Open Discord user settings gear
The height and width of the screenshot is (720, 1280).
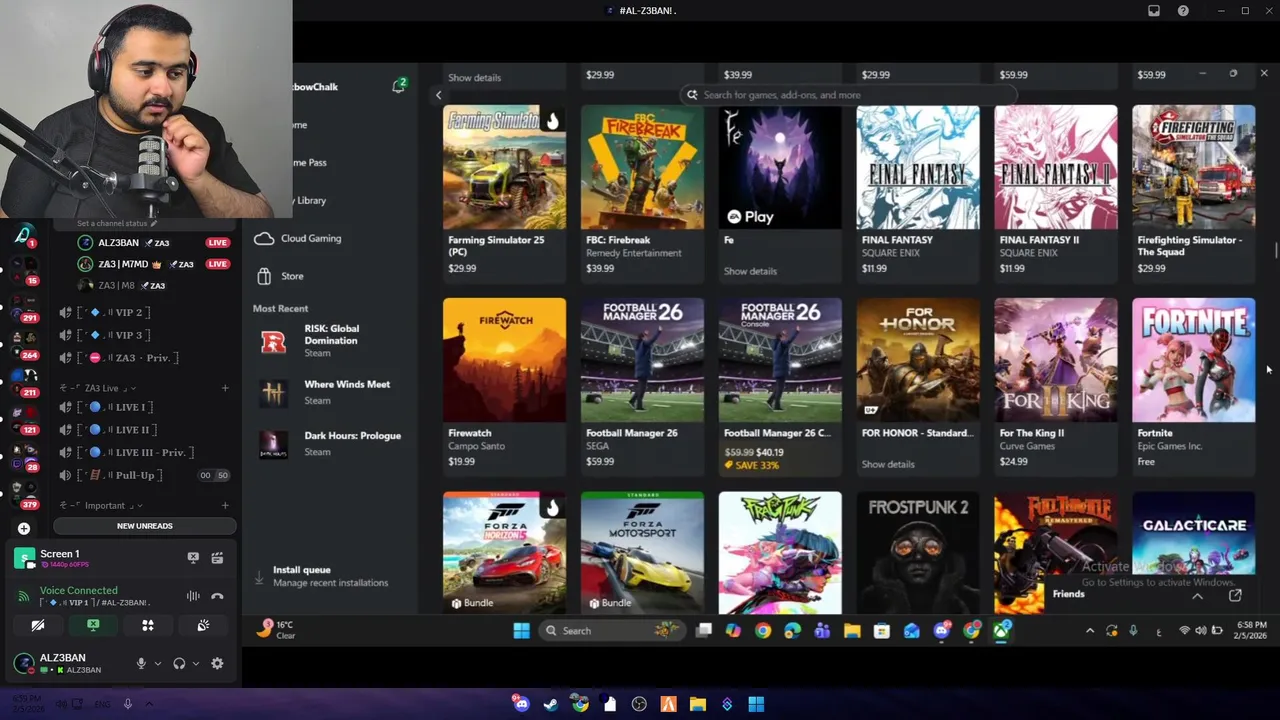tap(217, 663)
